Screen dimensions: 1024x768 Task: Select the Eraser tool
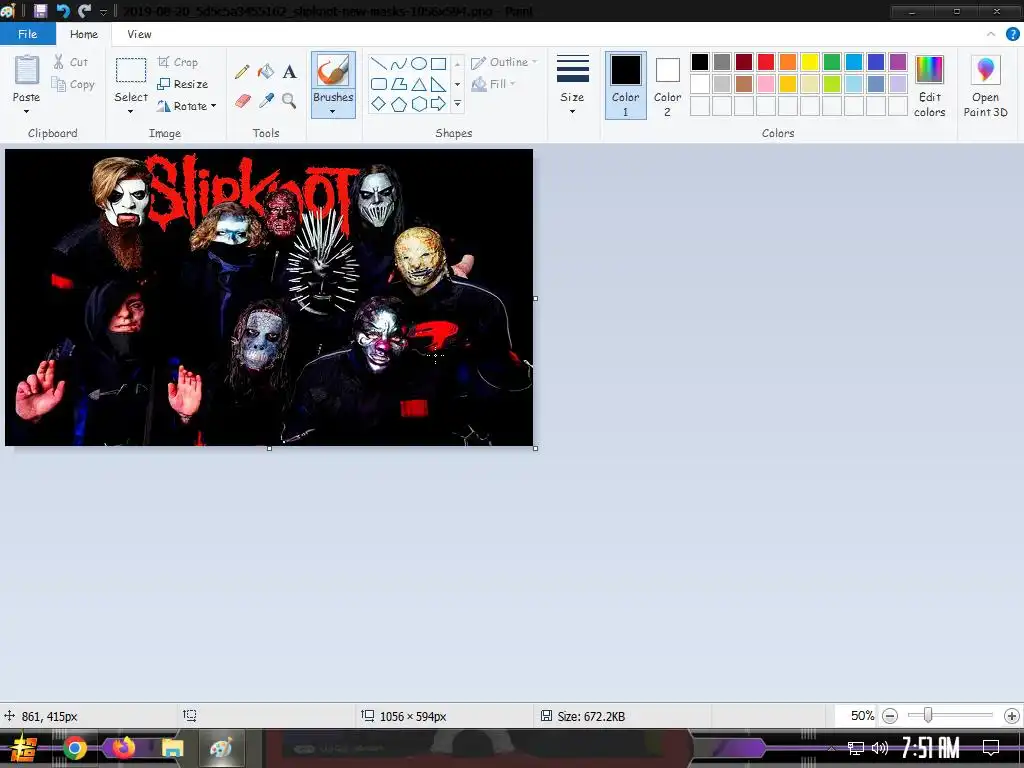pos(242,101)
